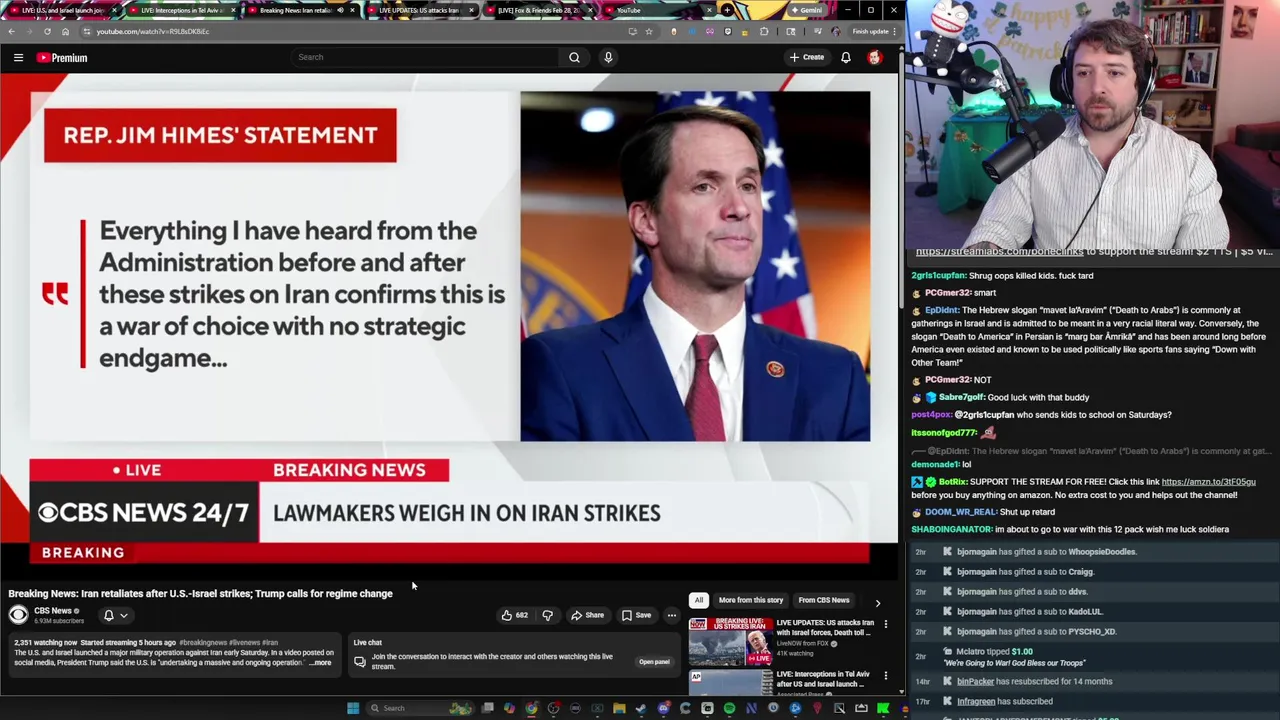Switch to Fox & Friends Feb 28 tab
1280x720 pixels.
click(538, 10)
